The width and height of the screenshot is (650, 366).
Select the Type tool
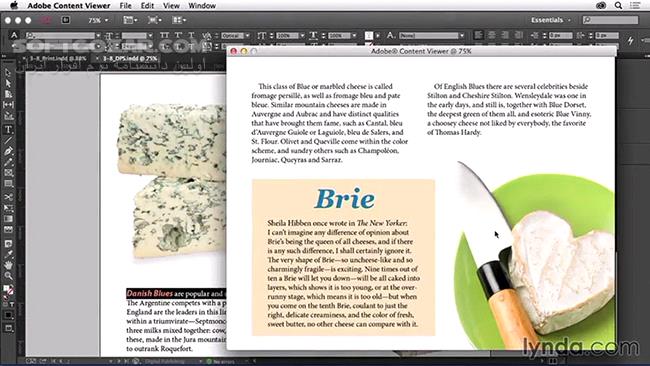tap(8, 130)
